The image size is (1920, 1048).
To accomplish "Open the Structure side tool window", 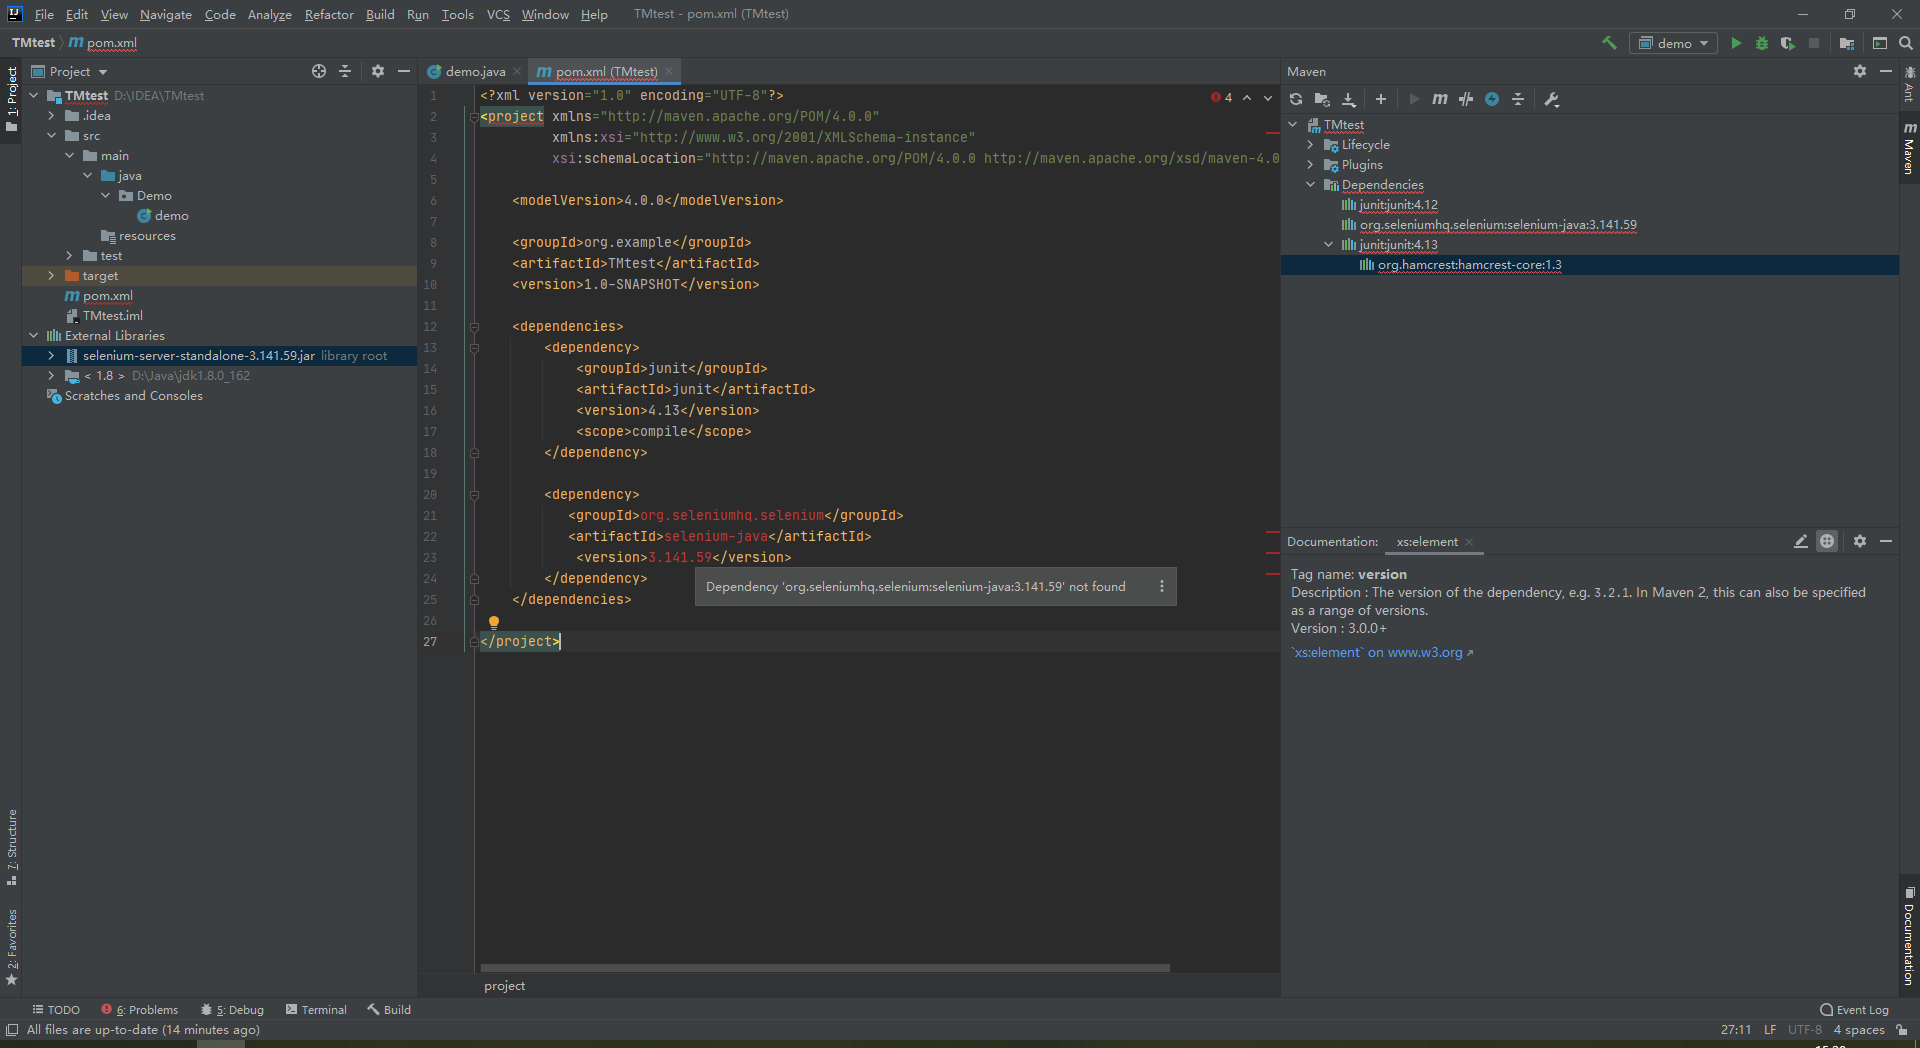I will pos(12,847).
